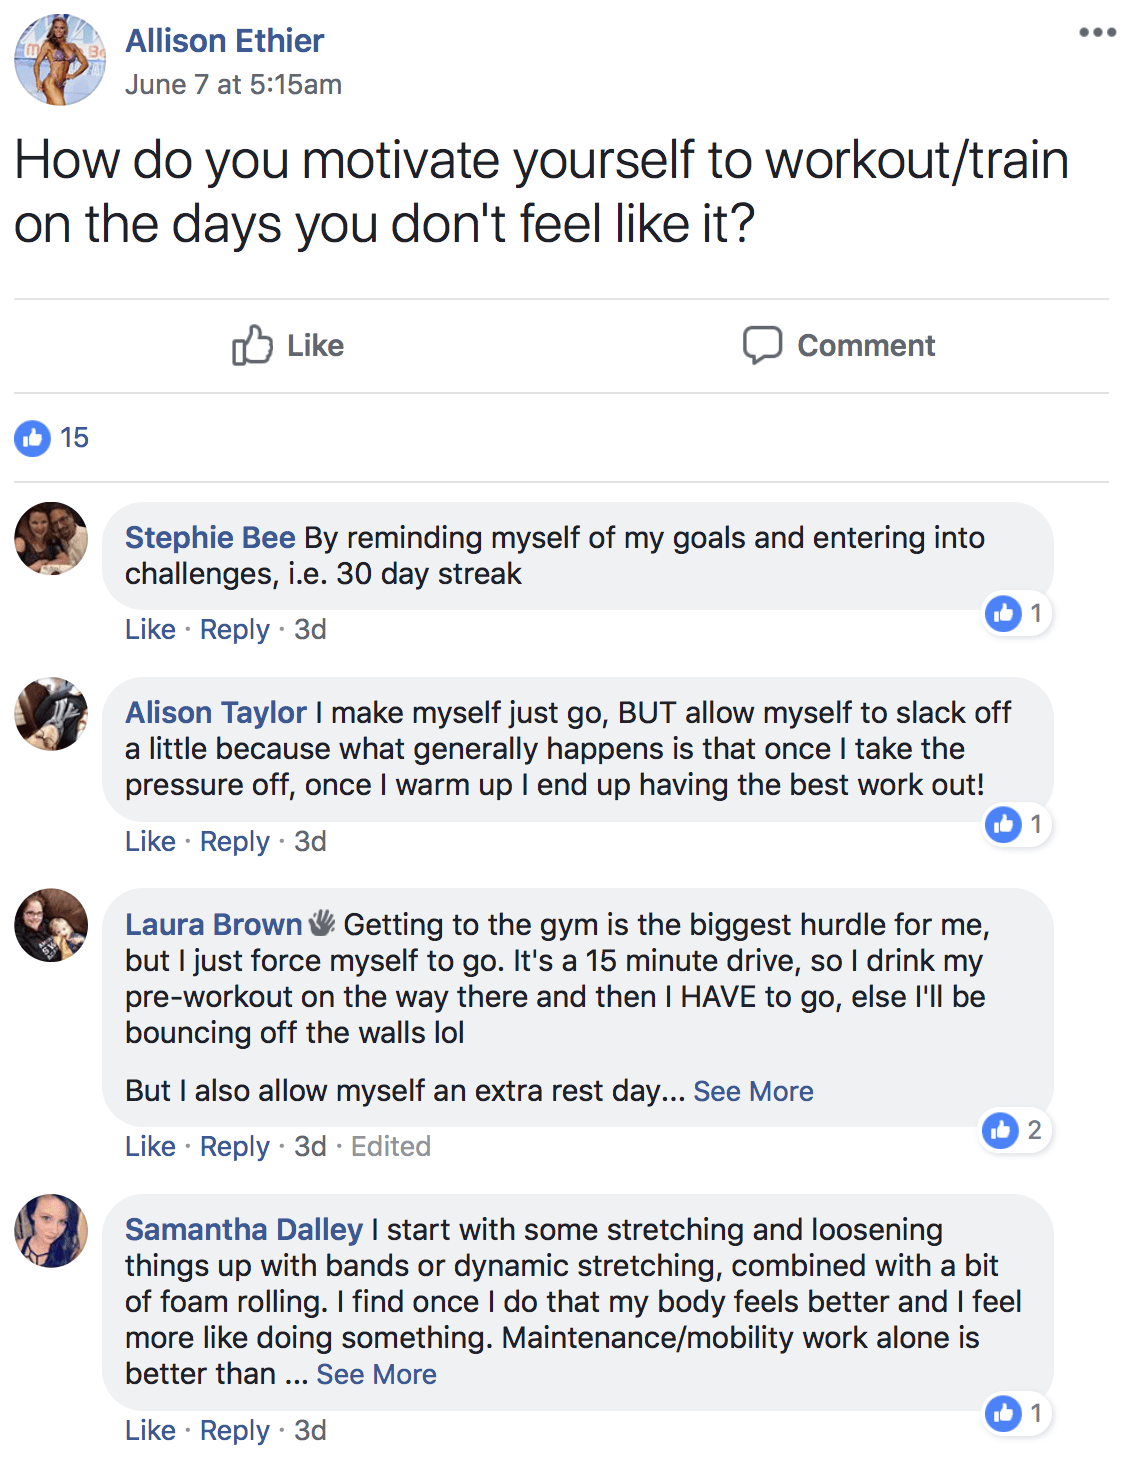Image resolution: width=1130 pixels, height=1474 pixels.
Task: Expand Samantha Dalley's comment with See More
Action: pos(376,1374)
